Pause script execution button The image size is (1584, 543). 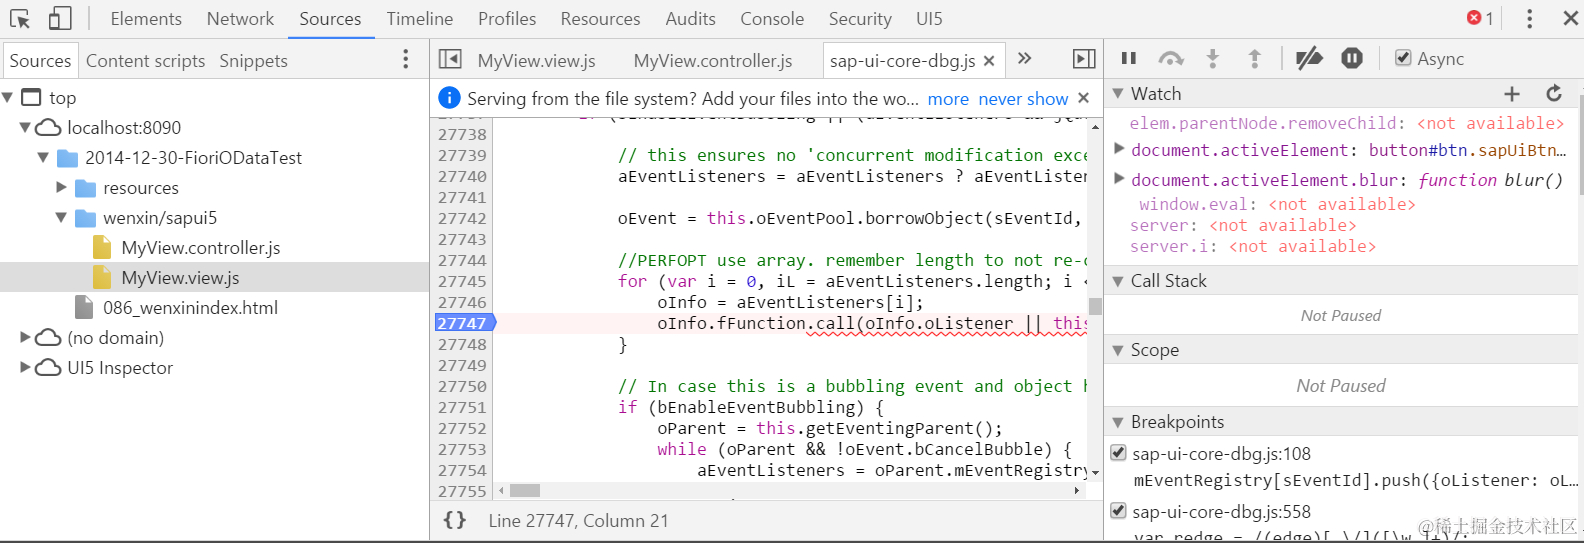pyautogui.click(x=1129, y=59)
